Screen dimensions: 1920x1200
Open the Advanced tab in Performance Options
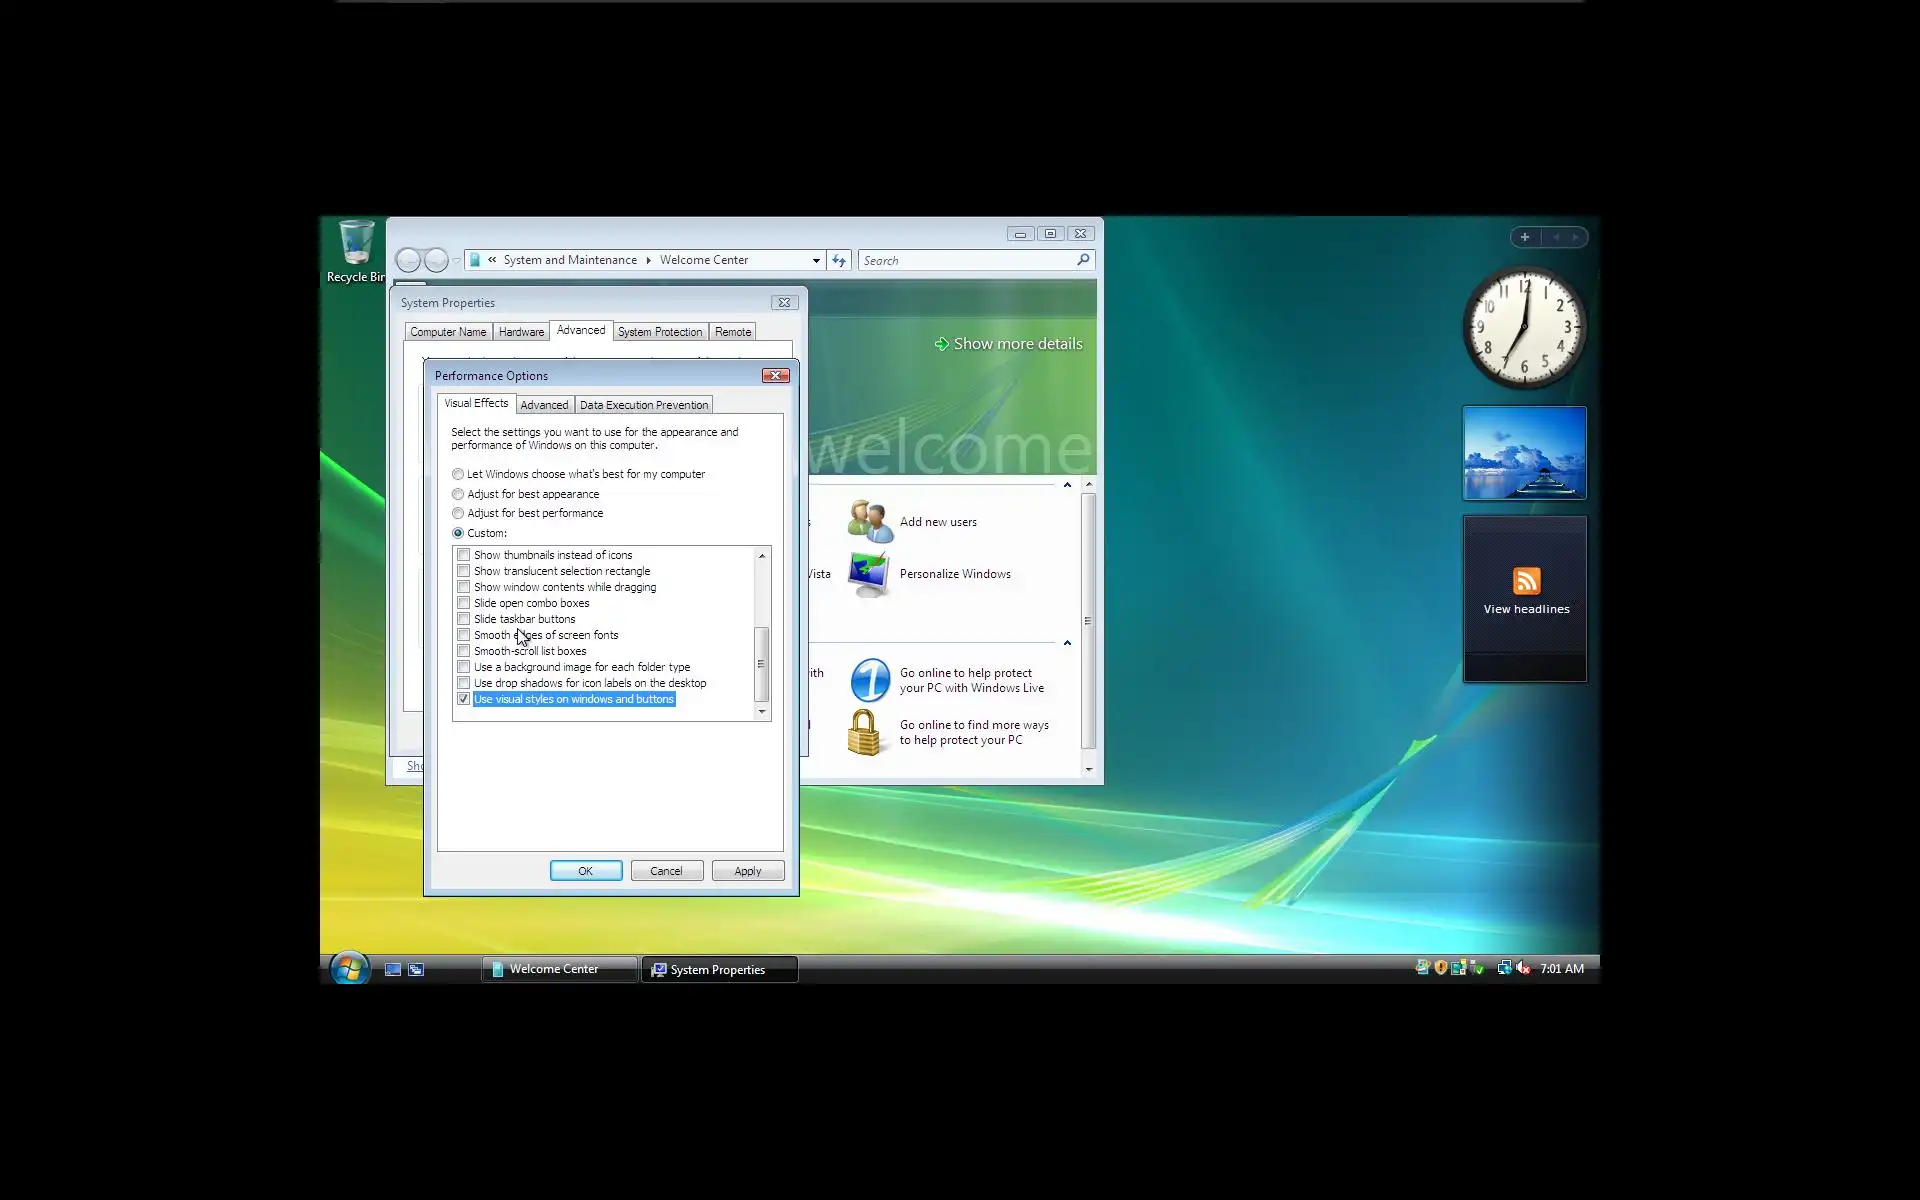pyautogui.click(x=544, y=405)
